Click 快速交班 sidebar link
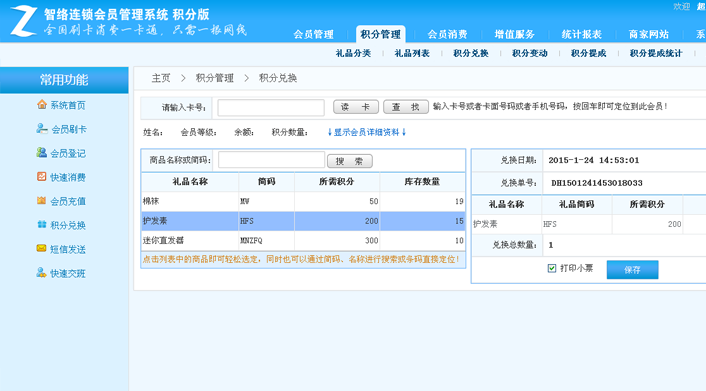Image resolution: width=706 pixels, height=391 pixels. pos(68,273)
